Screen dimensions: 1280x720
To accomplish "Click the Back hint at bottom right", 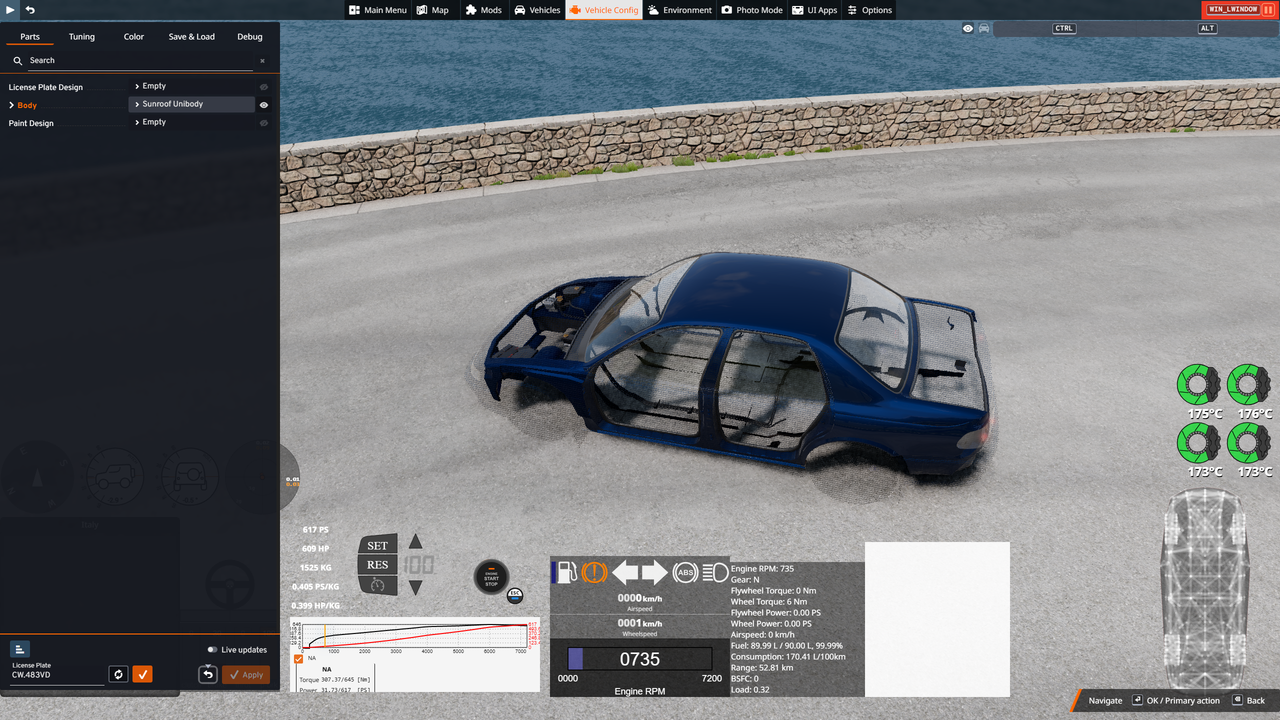I will 1249,701.
